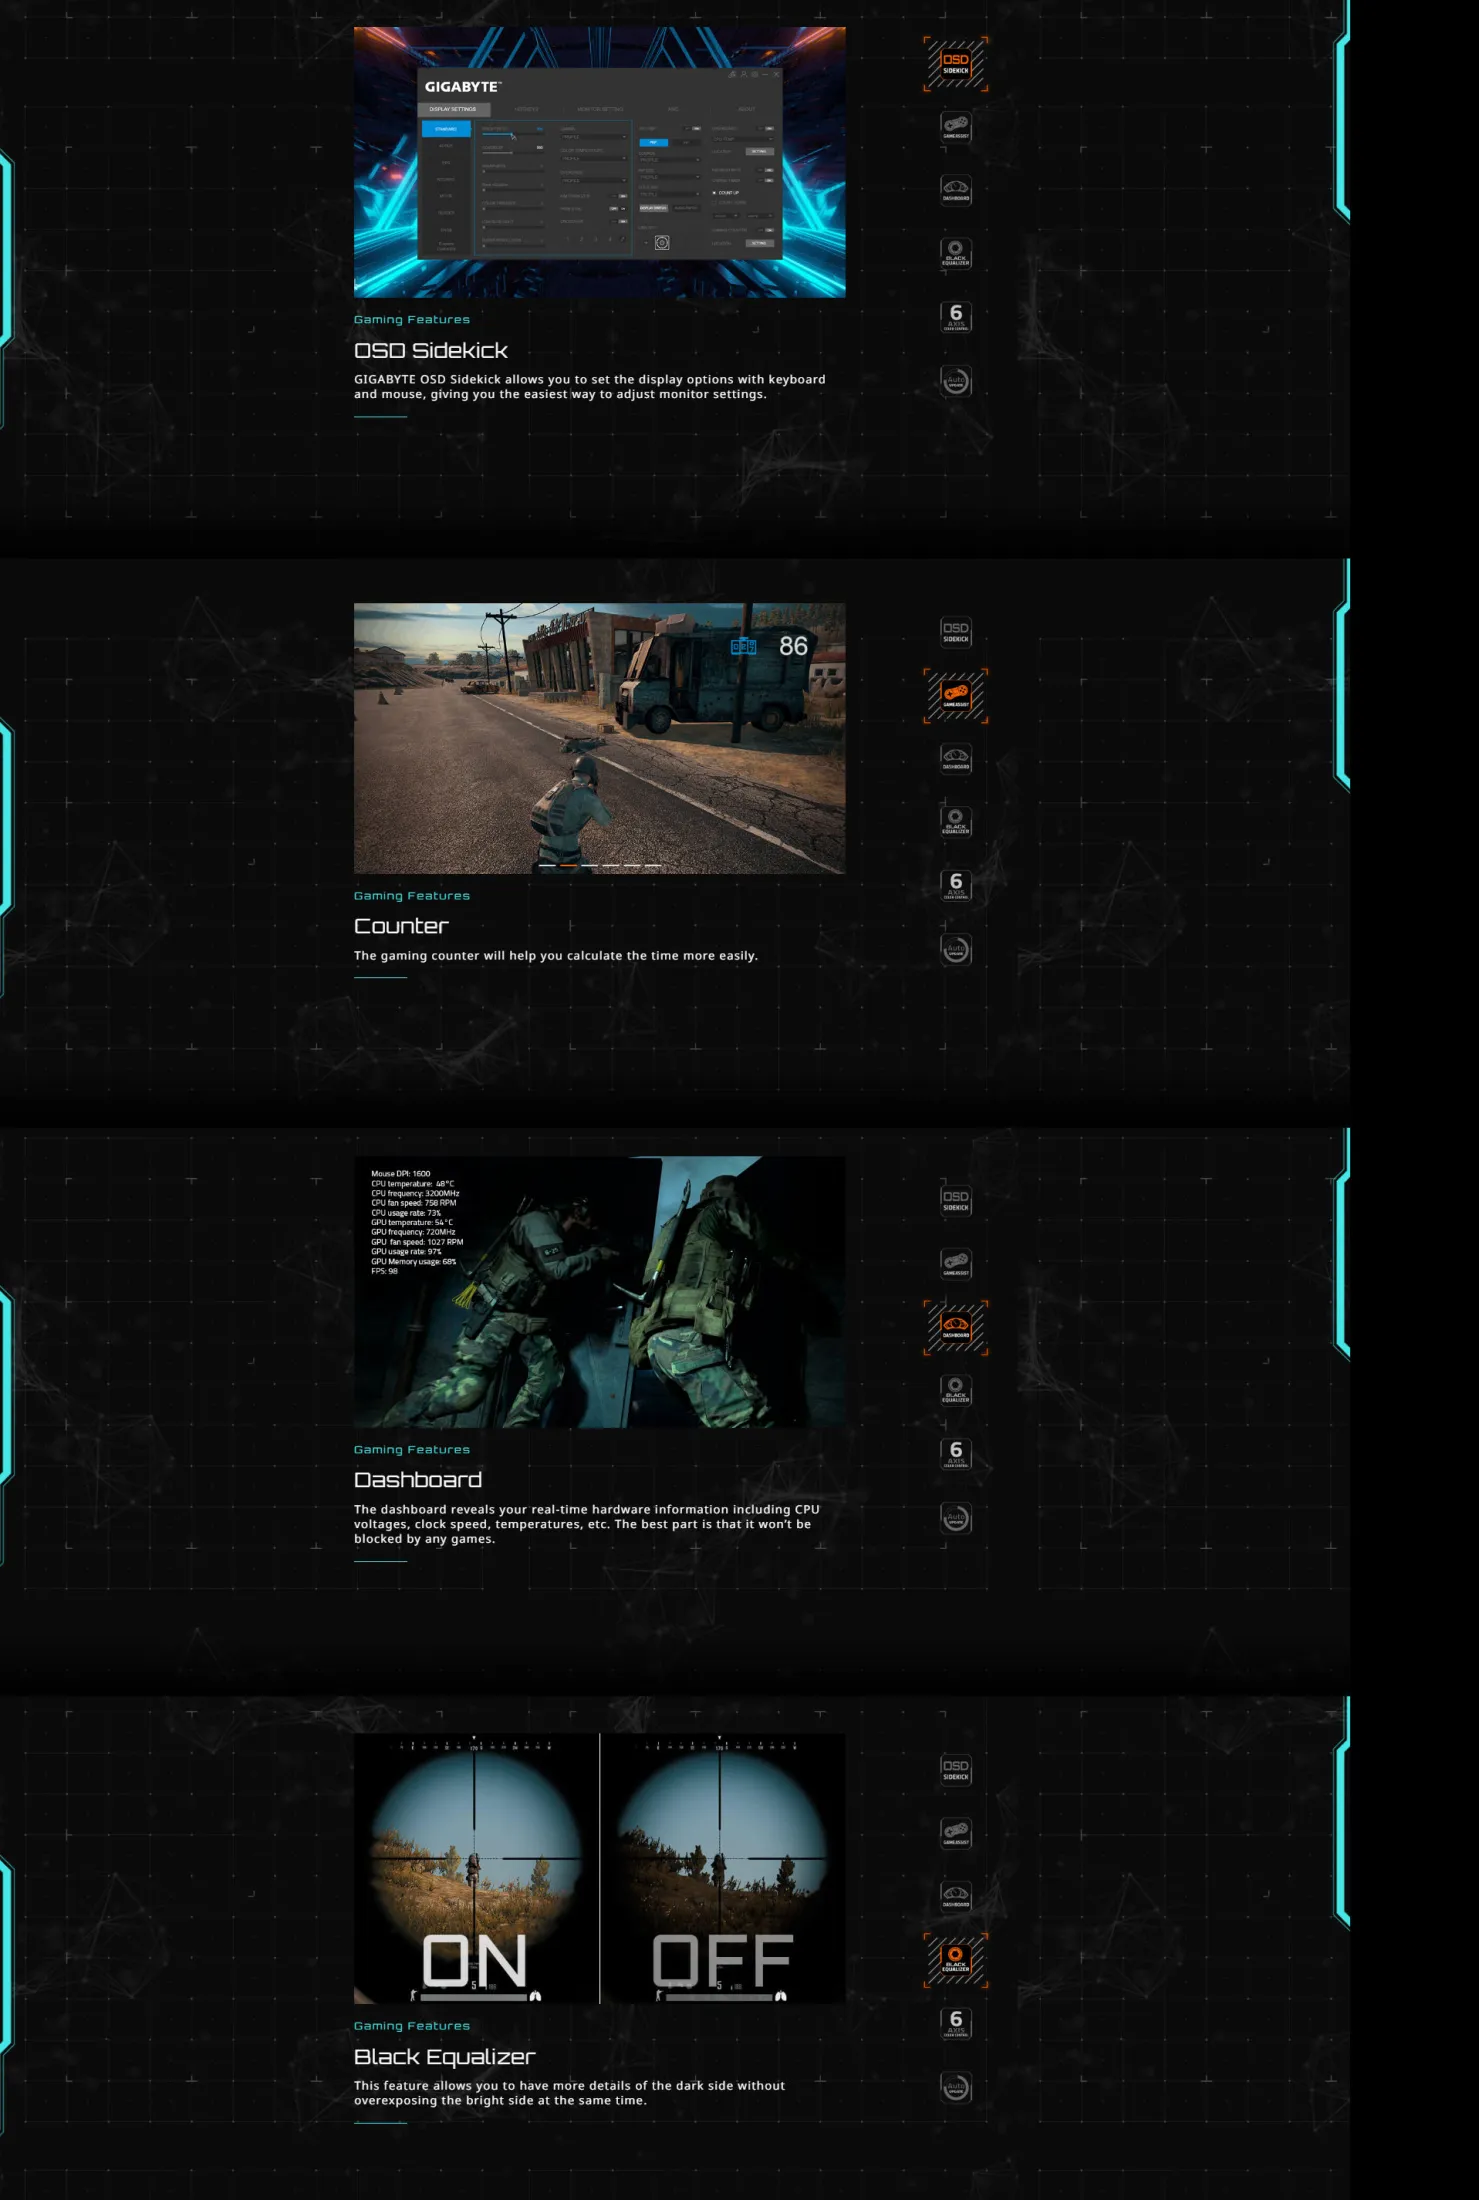Click description starting 'GIGABYTE OSD Sidekick allows you'
The width and height of the screenshot is (1479, 2200).
590,386
